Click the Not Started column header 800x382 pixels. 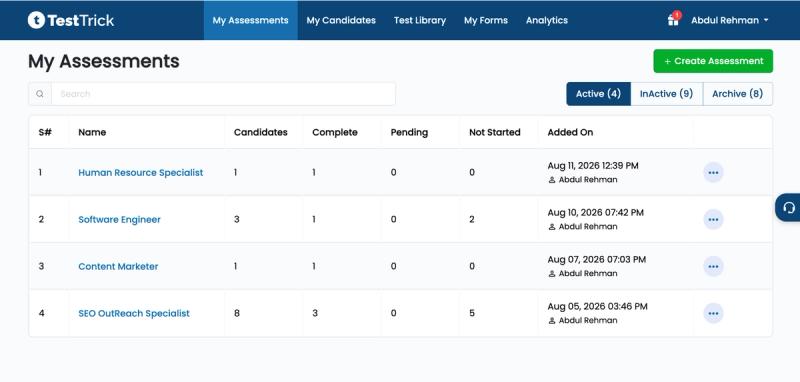click(495, 132)
